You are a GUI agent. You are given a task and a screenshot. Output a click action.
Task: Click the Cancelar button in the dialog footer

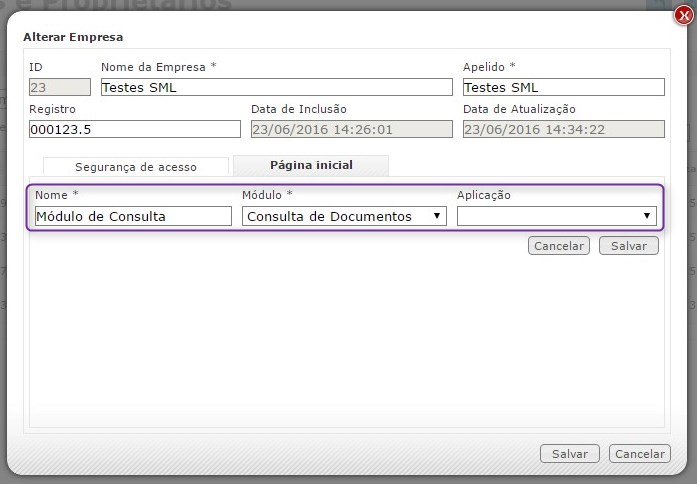pyautogui.click(x=639, y=454)
